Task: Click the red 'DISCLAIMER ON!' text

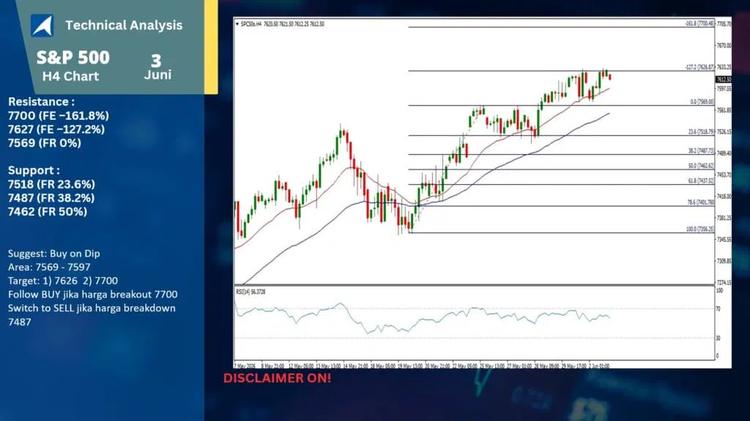Action: 277,378
